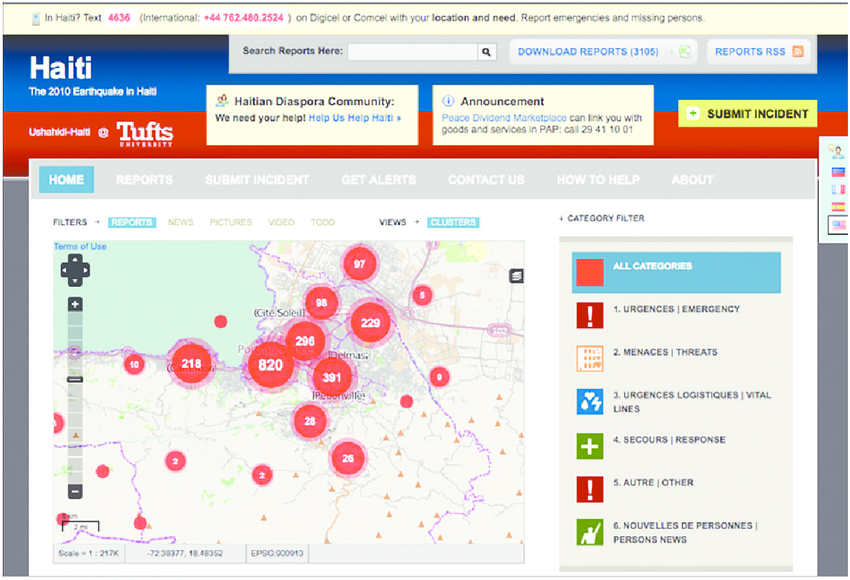Click the yellow Submit Incident button

[748, 113]
